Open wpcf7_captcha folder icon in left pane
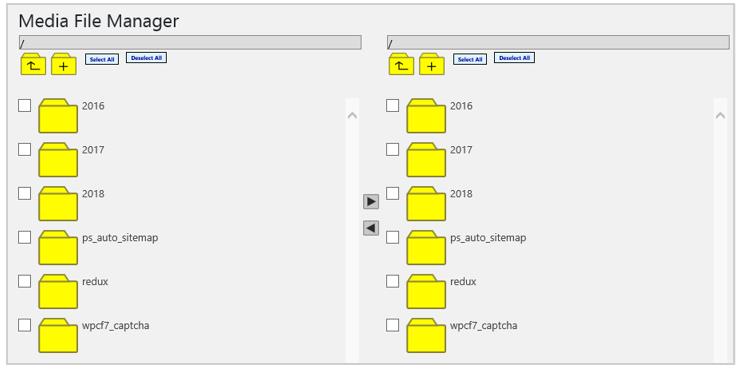Screen dimensions: 740x371 pyautogui.click(x=58, y=335)
